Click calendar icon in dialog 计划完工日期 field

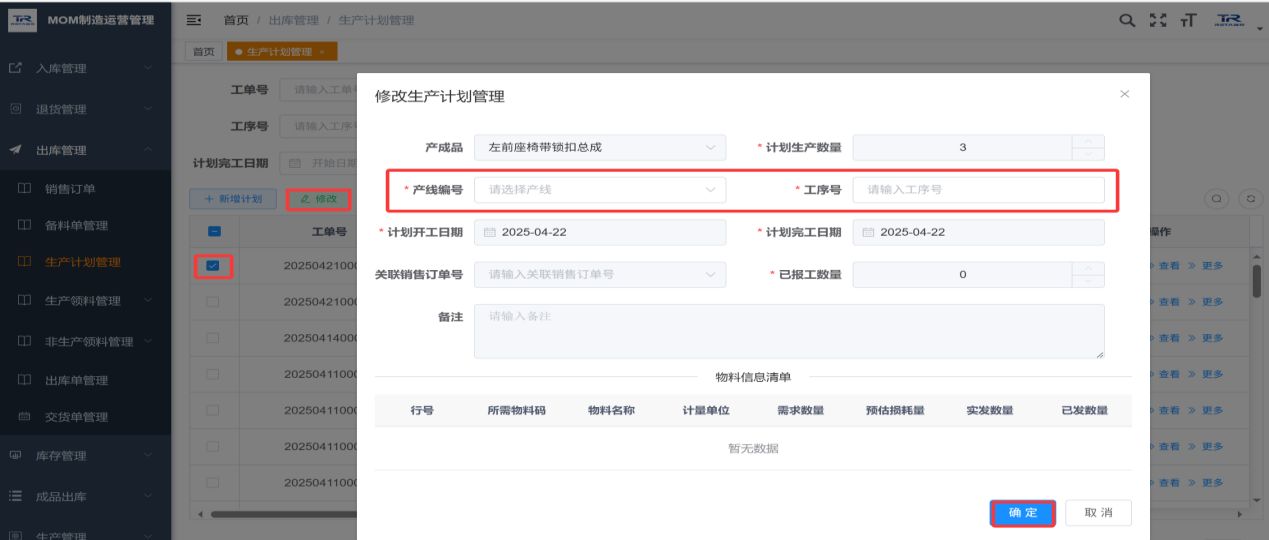coord(868,232)
